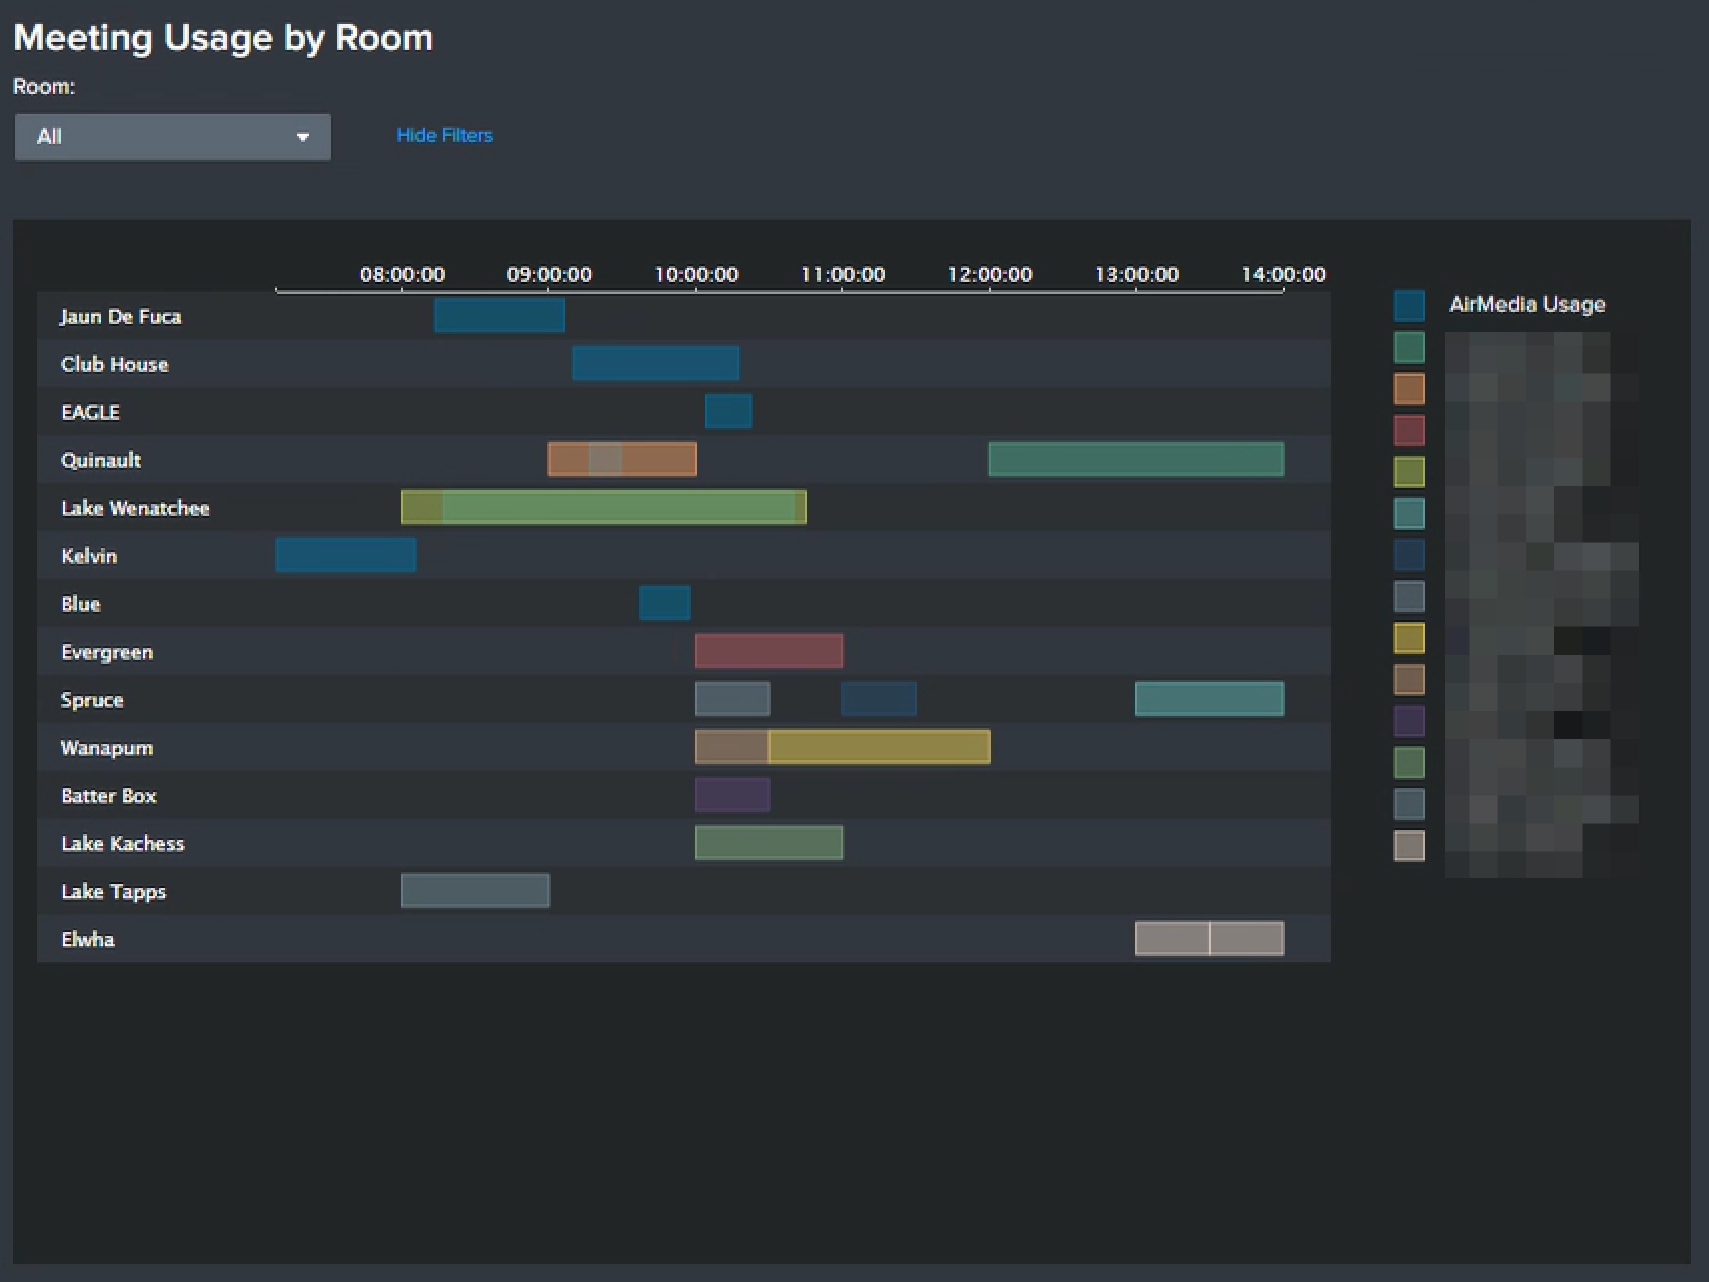Click the Lake Kachess room label
This screenshot has height=1282, width=1709.
[x=123, y=844]
